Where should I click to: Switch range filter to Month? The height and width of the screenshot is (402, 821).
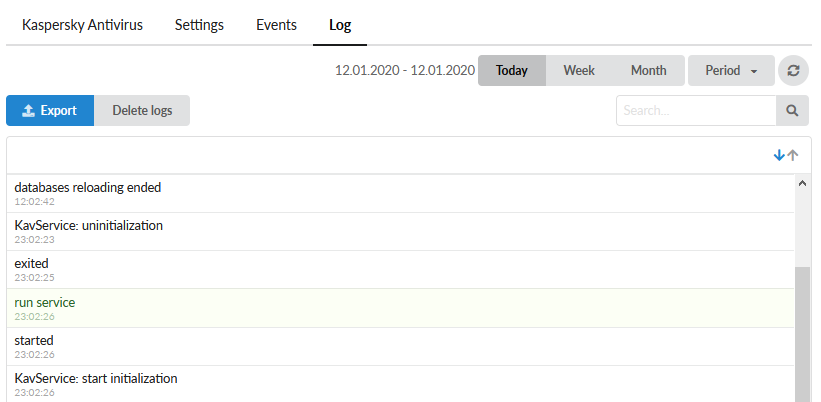tap(648, 71)
